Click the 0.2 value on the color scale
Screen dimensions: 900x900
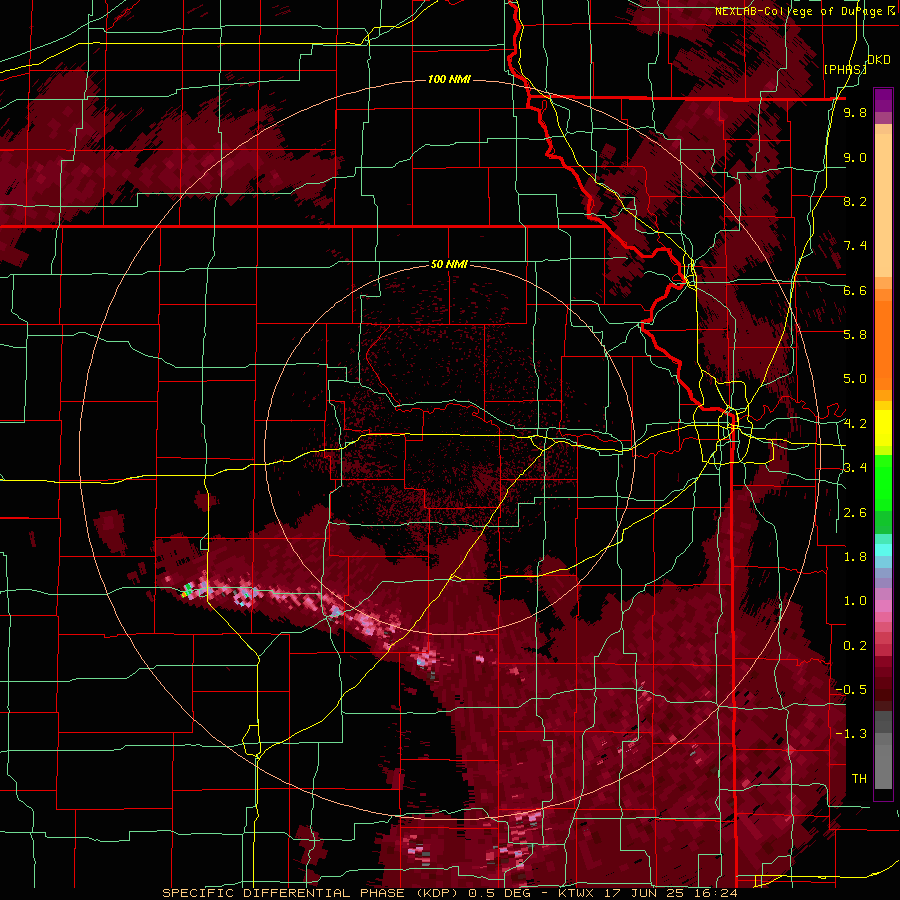coord(855,645)
